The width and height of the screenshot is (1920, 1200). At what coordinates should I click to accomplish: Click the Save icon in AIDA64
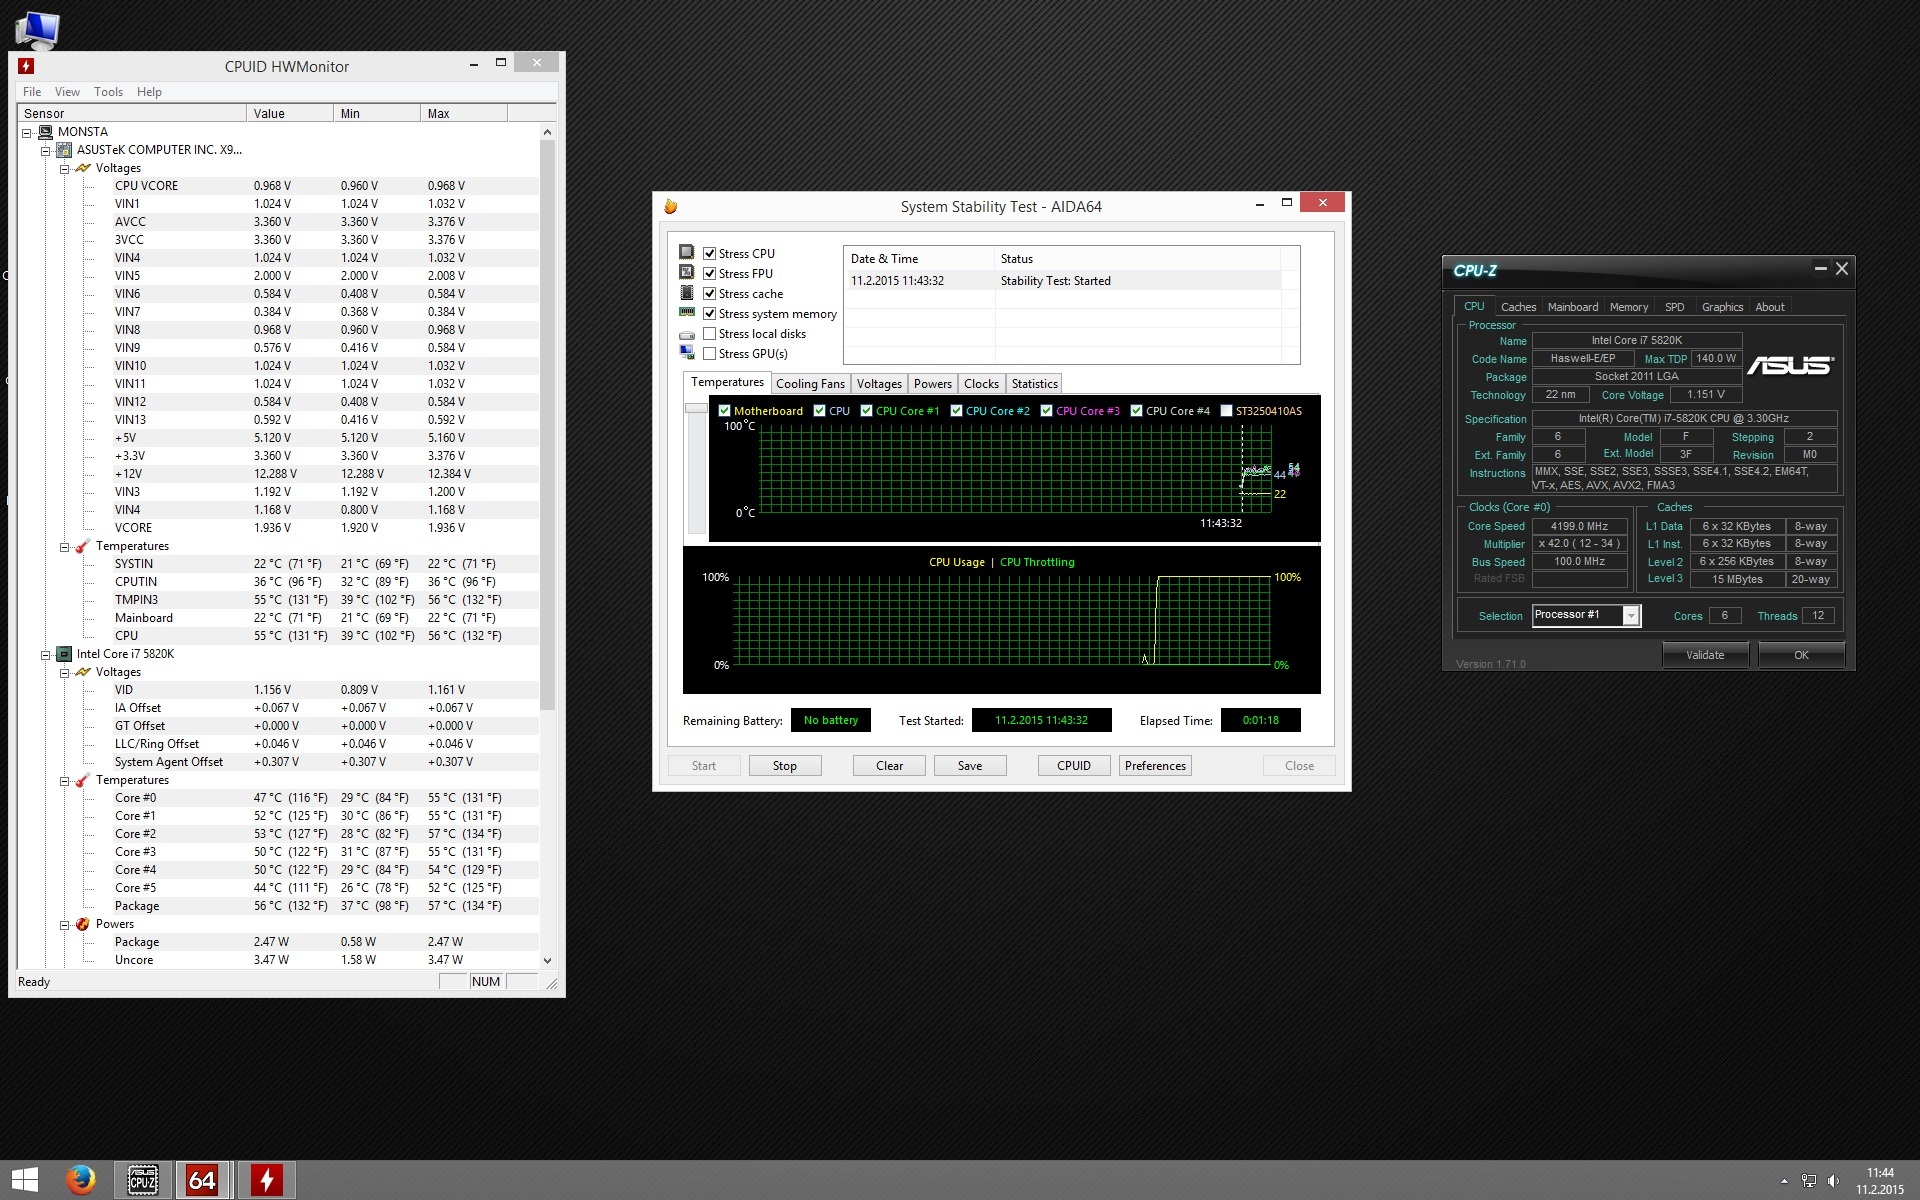coord(969,765)
